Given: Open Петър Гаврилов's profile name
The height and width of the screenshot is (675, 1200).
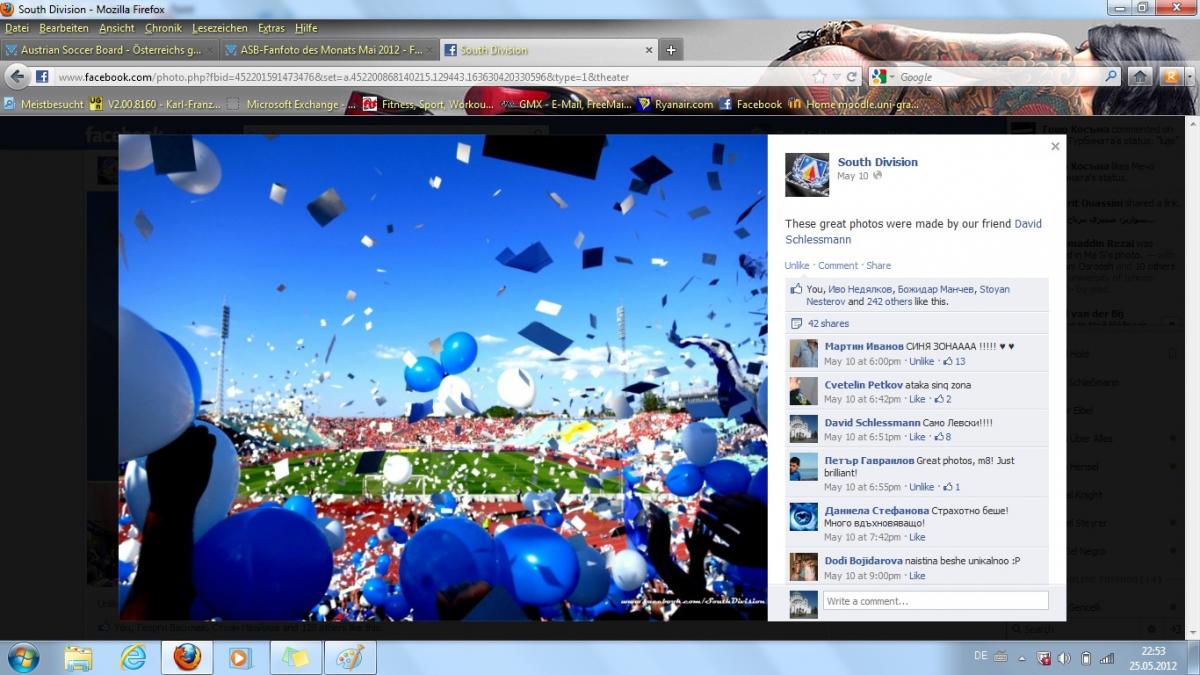Looking at the screenshot, I should (869, 461).
